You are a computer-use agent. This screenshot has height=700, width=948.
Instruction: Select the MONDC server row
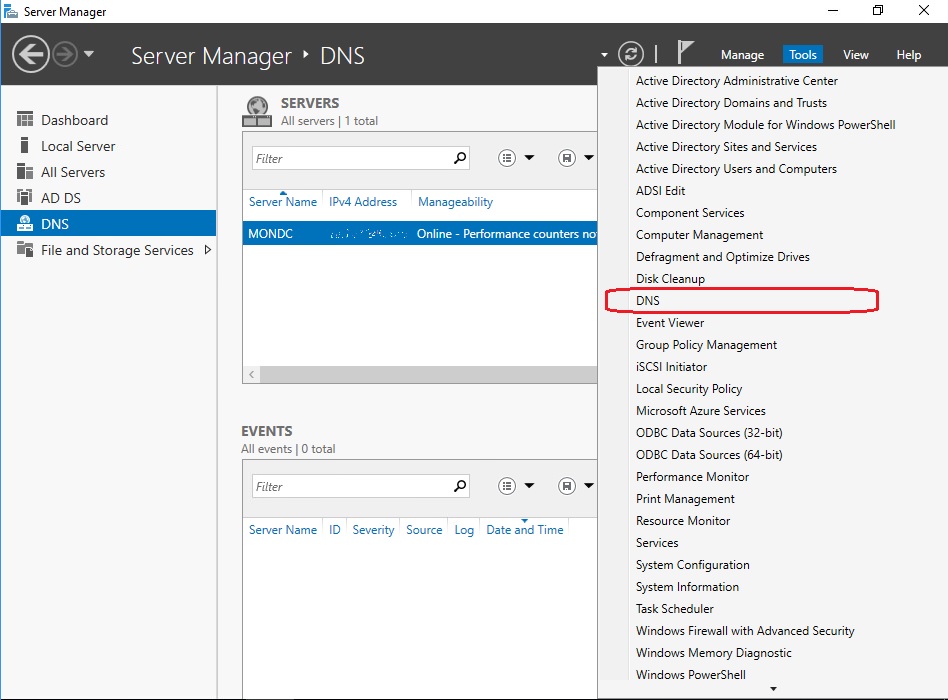click(x=420, y=233)
